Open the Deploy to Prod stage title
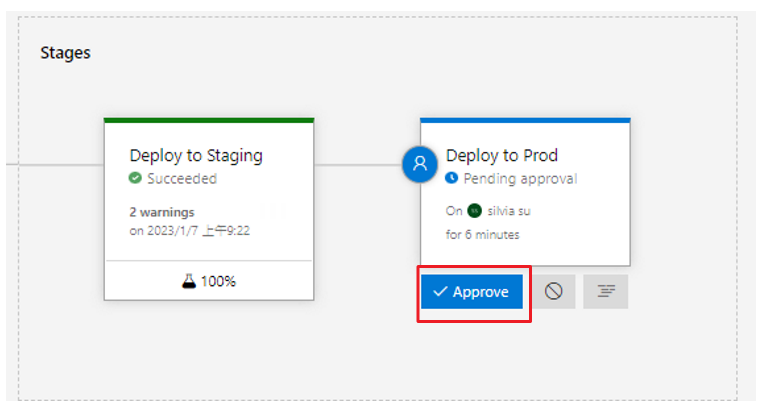 (x=501, y=156)
